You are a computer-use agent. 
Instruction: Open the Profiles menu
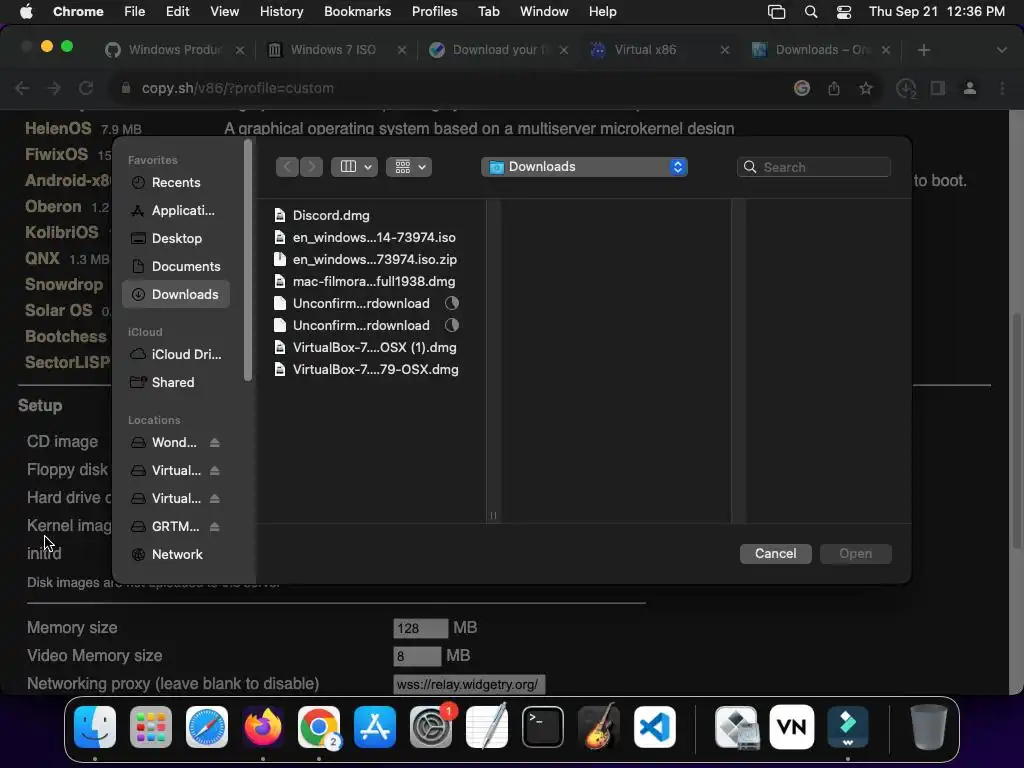(434, 12)
